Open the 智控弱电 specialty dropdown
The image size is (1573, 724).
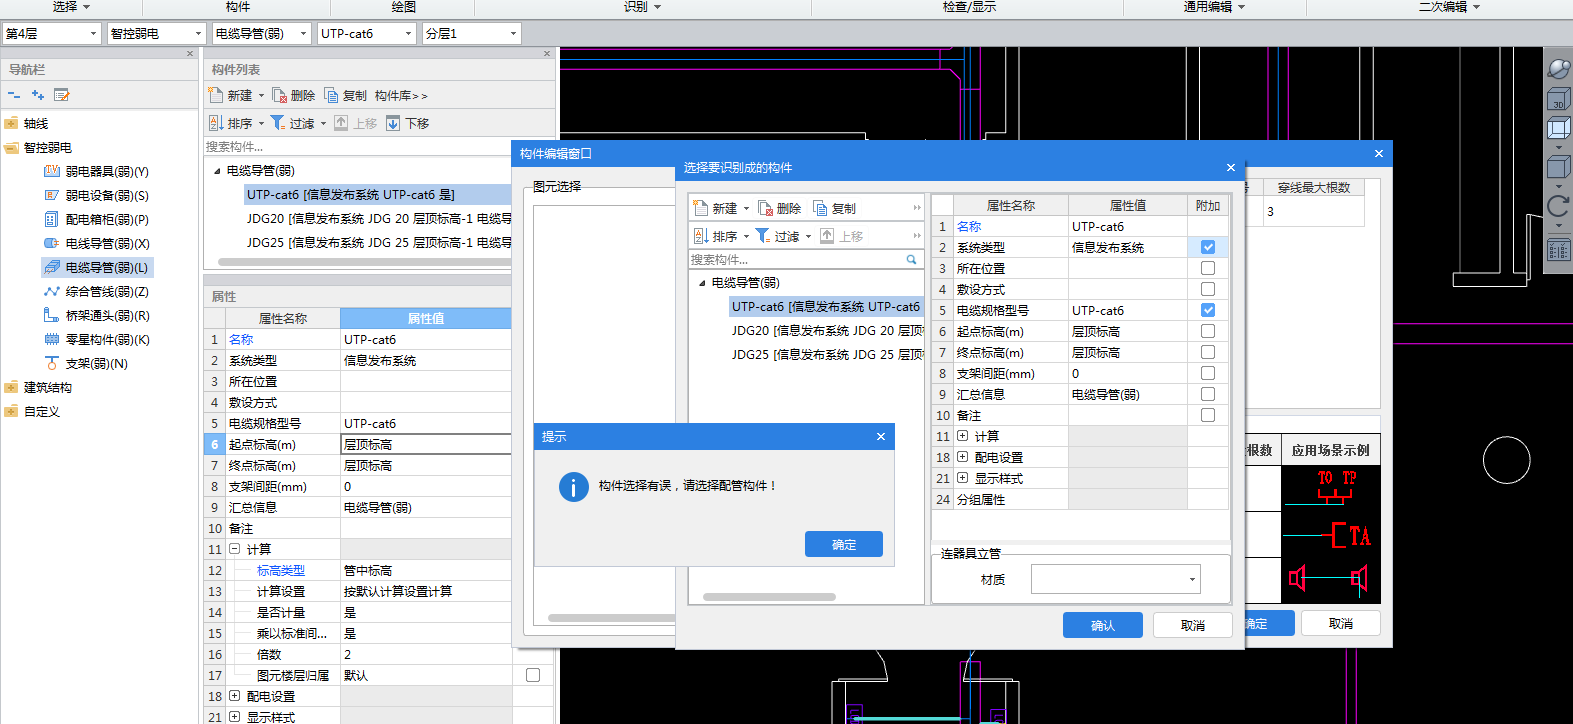pos(156,33)
